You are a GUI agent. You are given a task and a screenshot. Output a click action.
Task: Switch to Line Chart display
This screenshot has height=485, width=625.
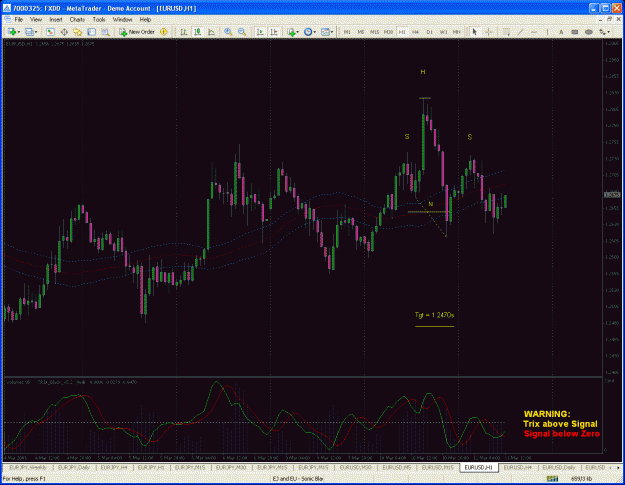212,32
